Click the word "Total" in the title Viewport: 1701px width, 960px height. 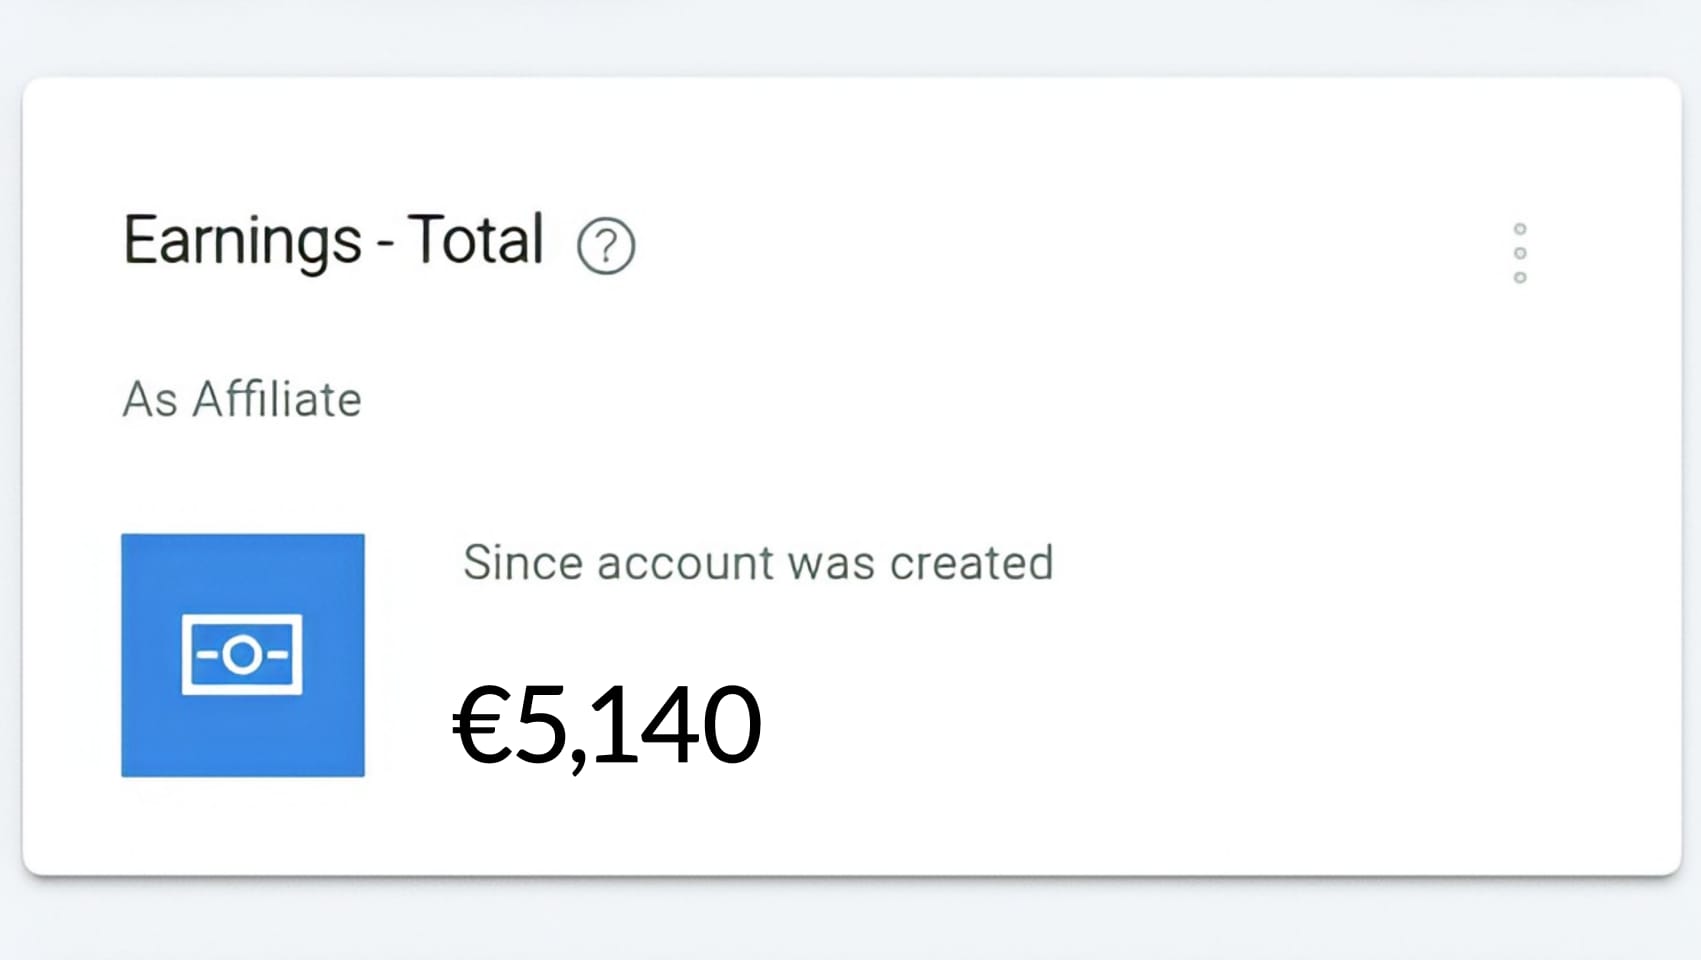[476, 240]
